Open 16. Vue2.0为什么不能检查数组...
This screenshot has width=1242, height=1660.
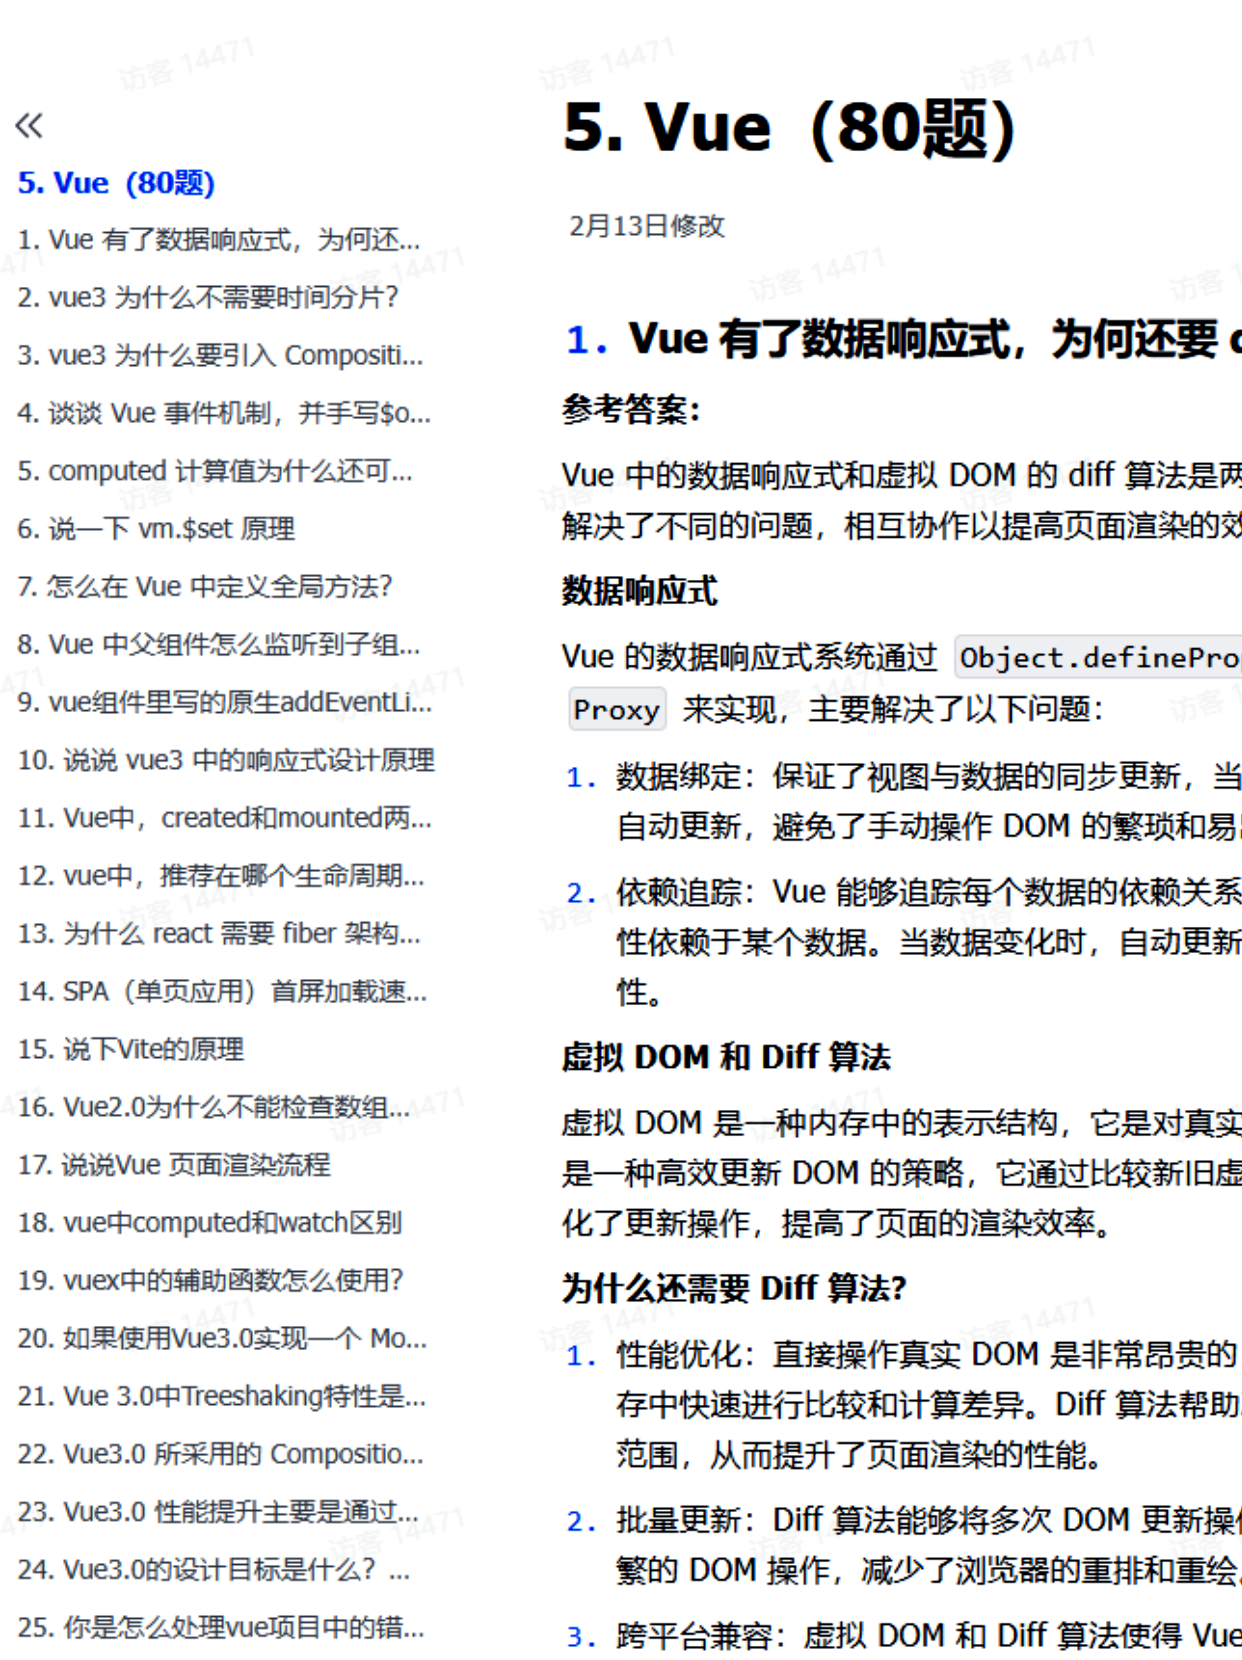click(x=214, y=1107)
